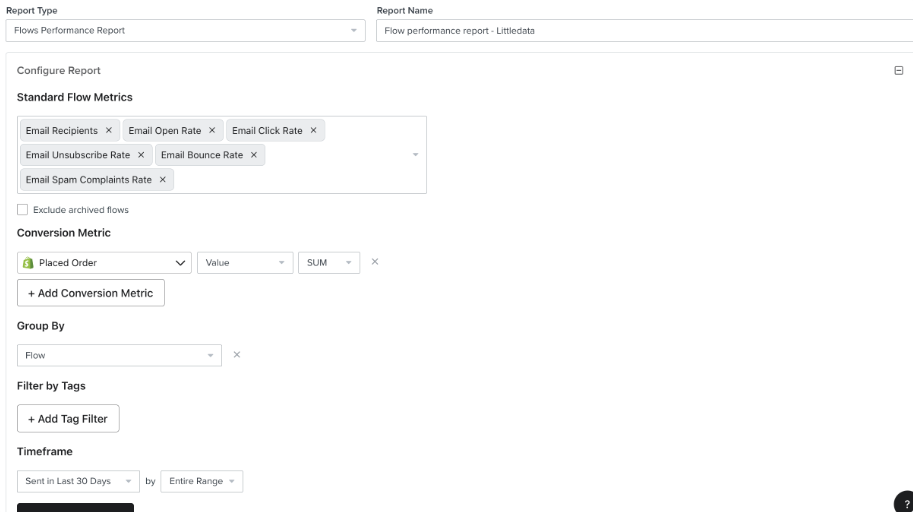The width and height of the screenshot is (913, 512).
Task: Open the Report Type dropdown
Action: (x=186, y=30)
